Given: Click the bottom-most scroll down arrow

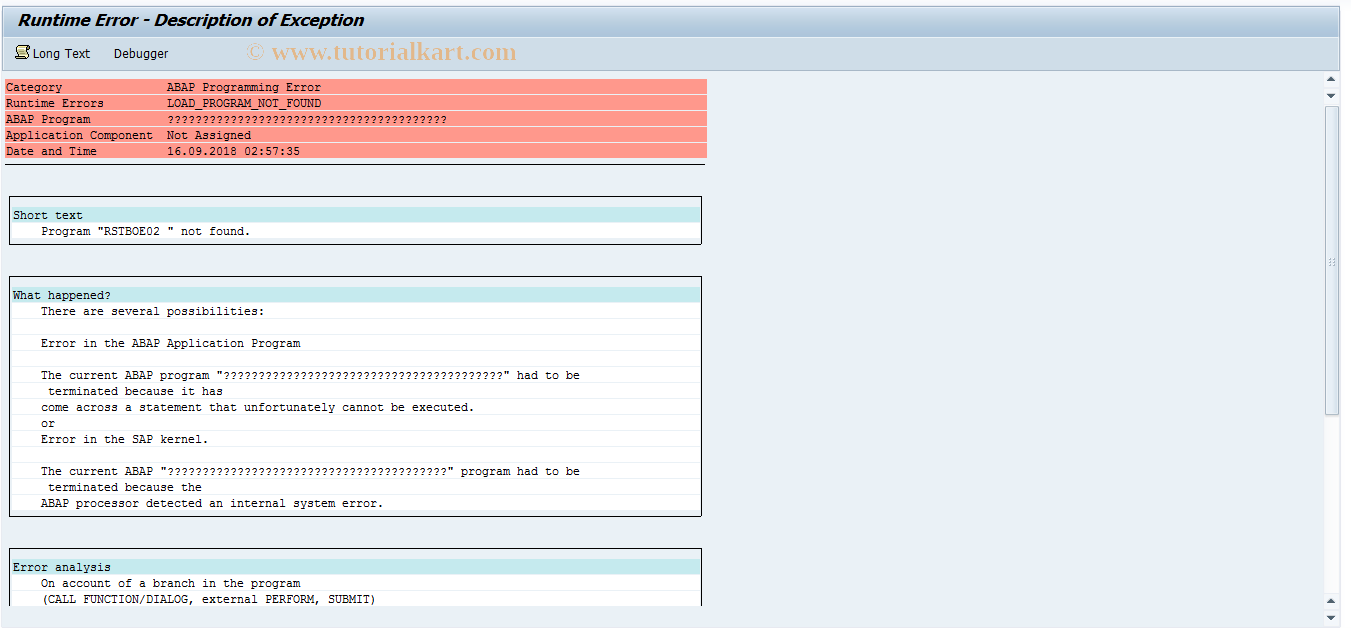Looking at the screenshot, I should [x=1331, y=617].
